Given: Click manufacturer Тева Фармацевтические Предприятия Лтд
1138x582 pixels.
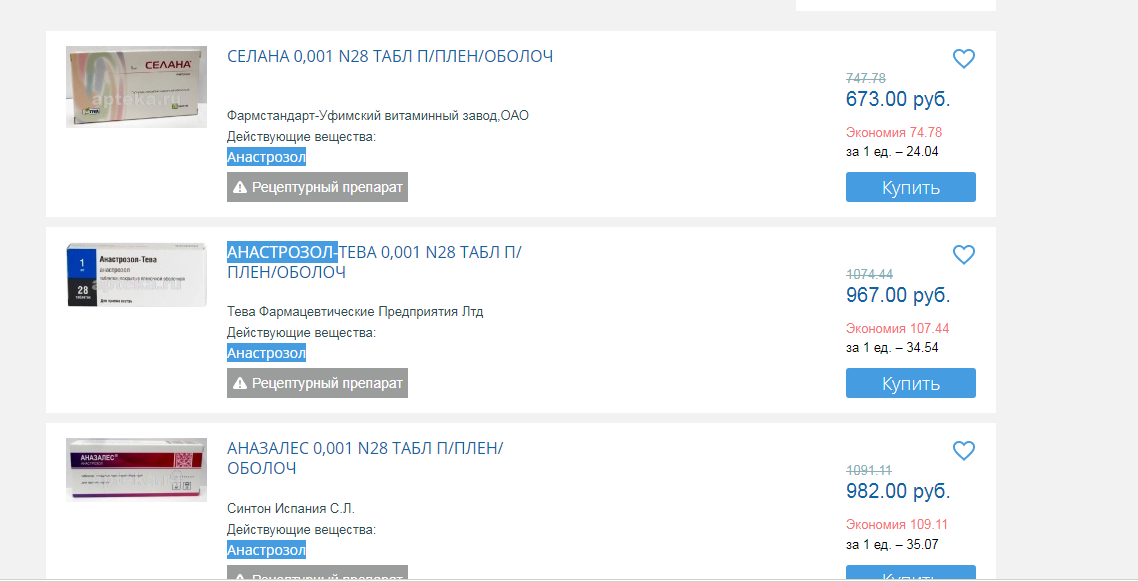Looking at the screenshot, I should (355, 312).
